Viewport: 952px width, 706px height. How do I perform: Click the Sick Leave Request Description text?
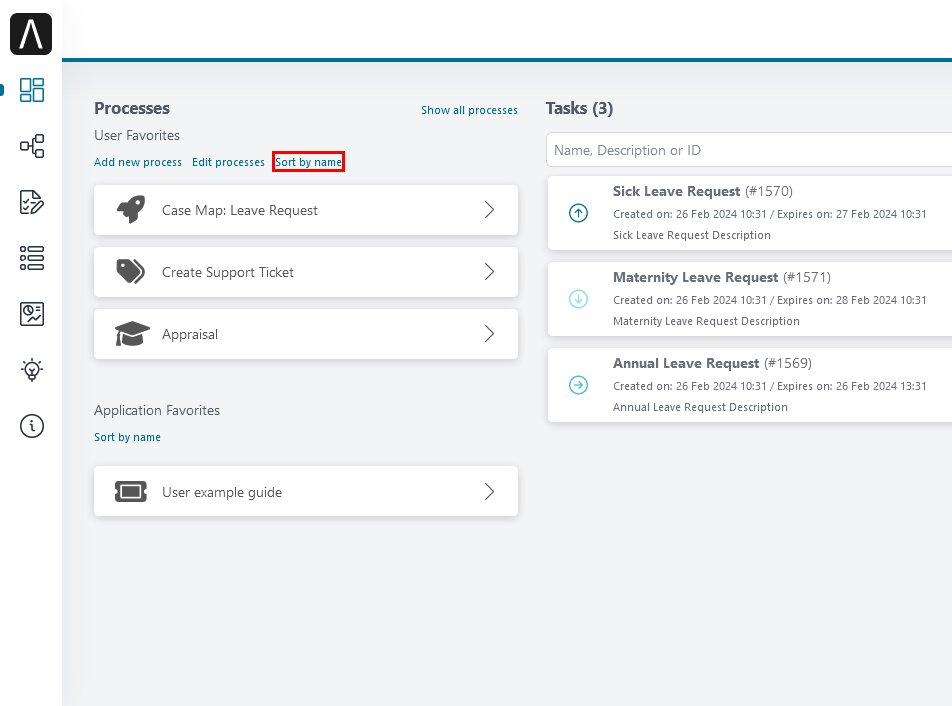coord(692,235)
